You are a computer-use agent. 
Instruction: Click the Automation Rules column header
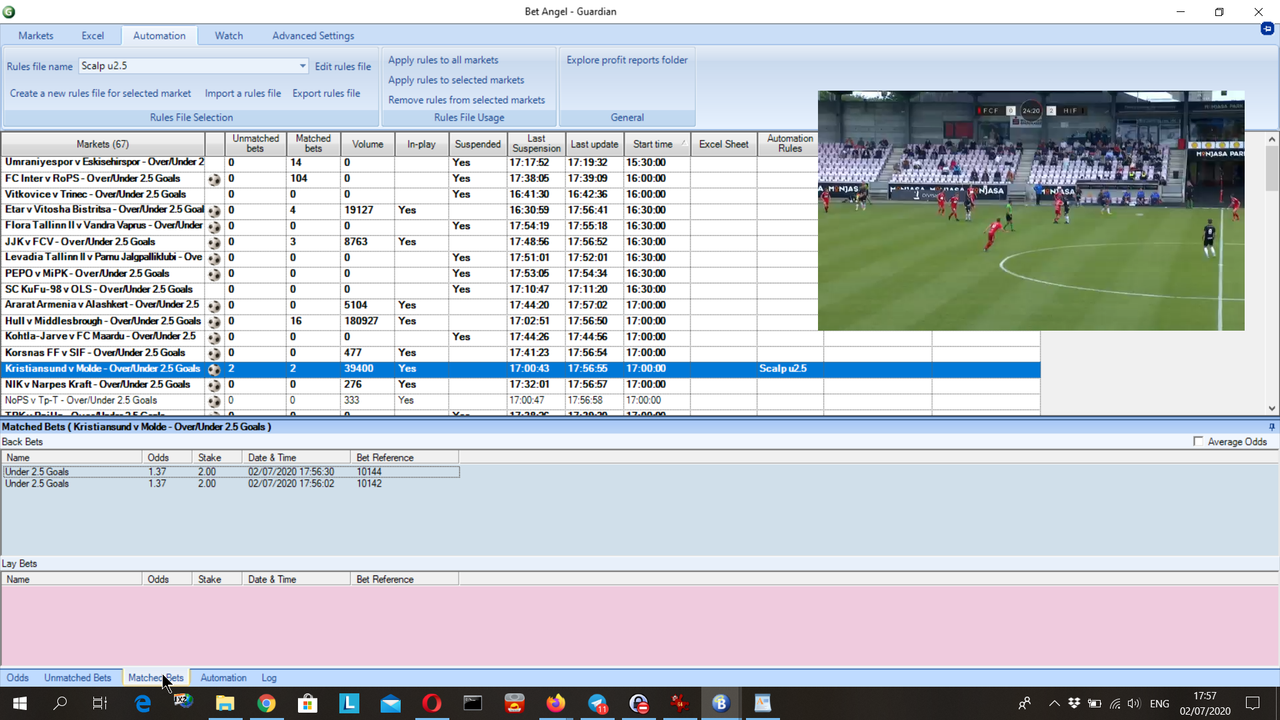[790, 144]
